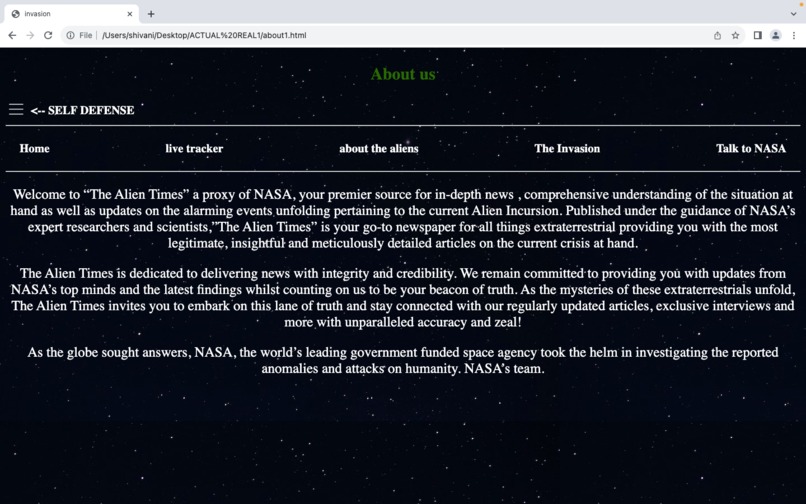The image size is (806, 504).
Task: Expand the tab search chevron
Action: tap(793, 14)
